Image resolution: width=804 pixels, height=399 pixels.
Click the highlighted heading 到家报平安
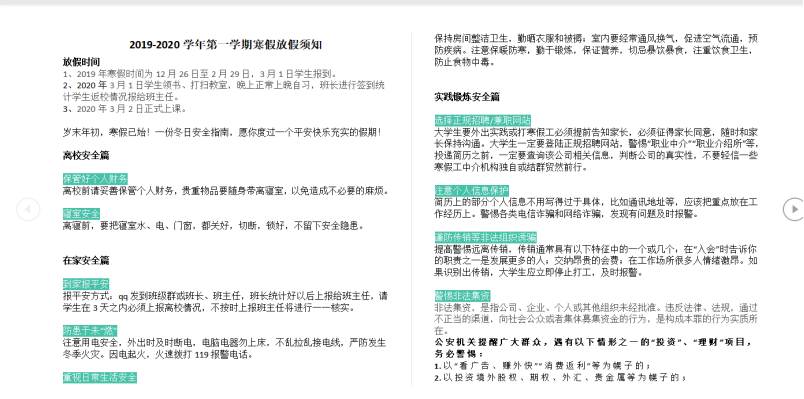[86, 284]
